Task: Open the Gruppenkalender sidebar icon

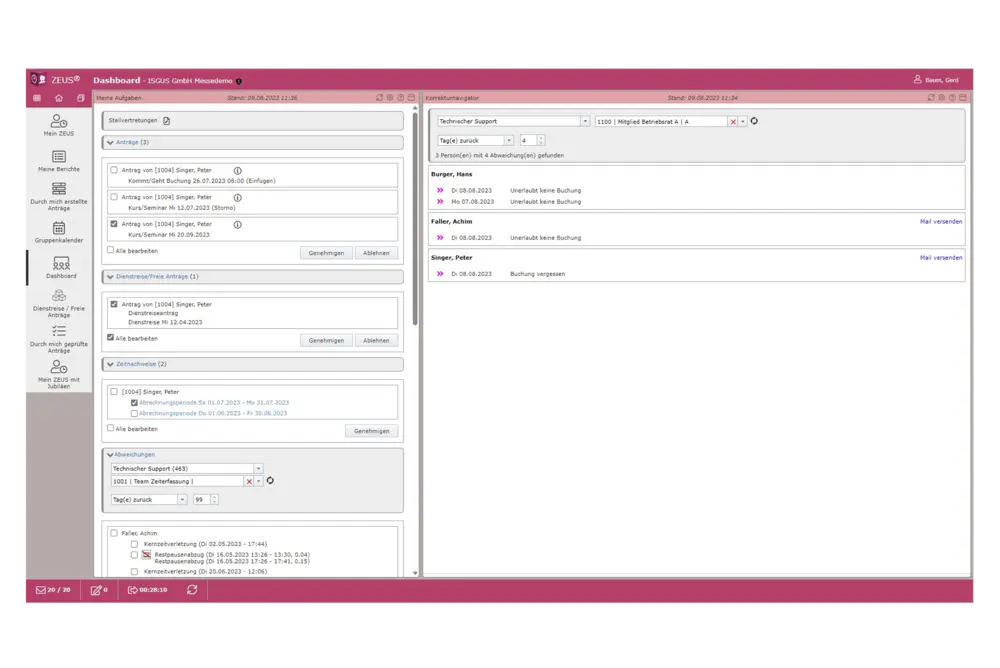Action: 58,232
